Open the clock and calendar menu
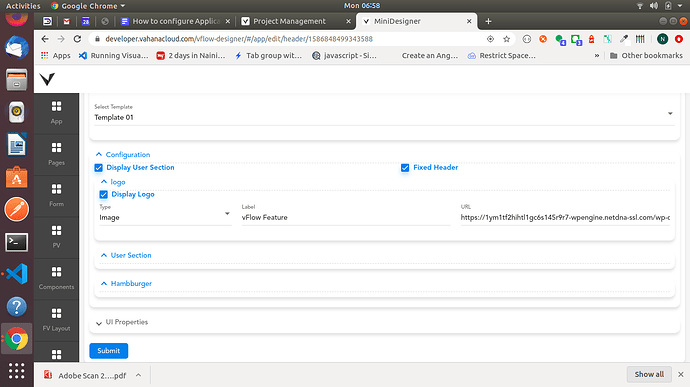 pyautogui.click(x=362, y=6)
